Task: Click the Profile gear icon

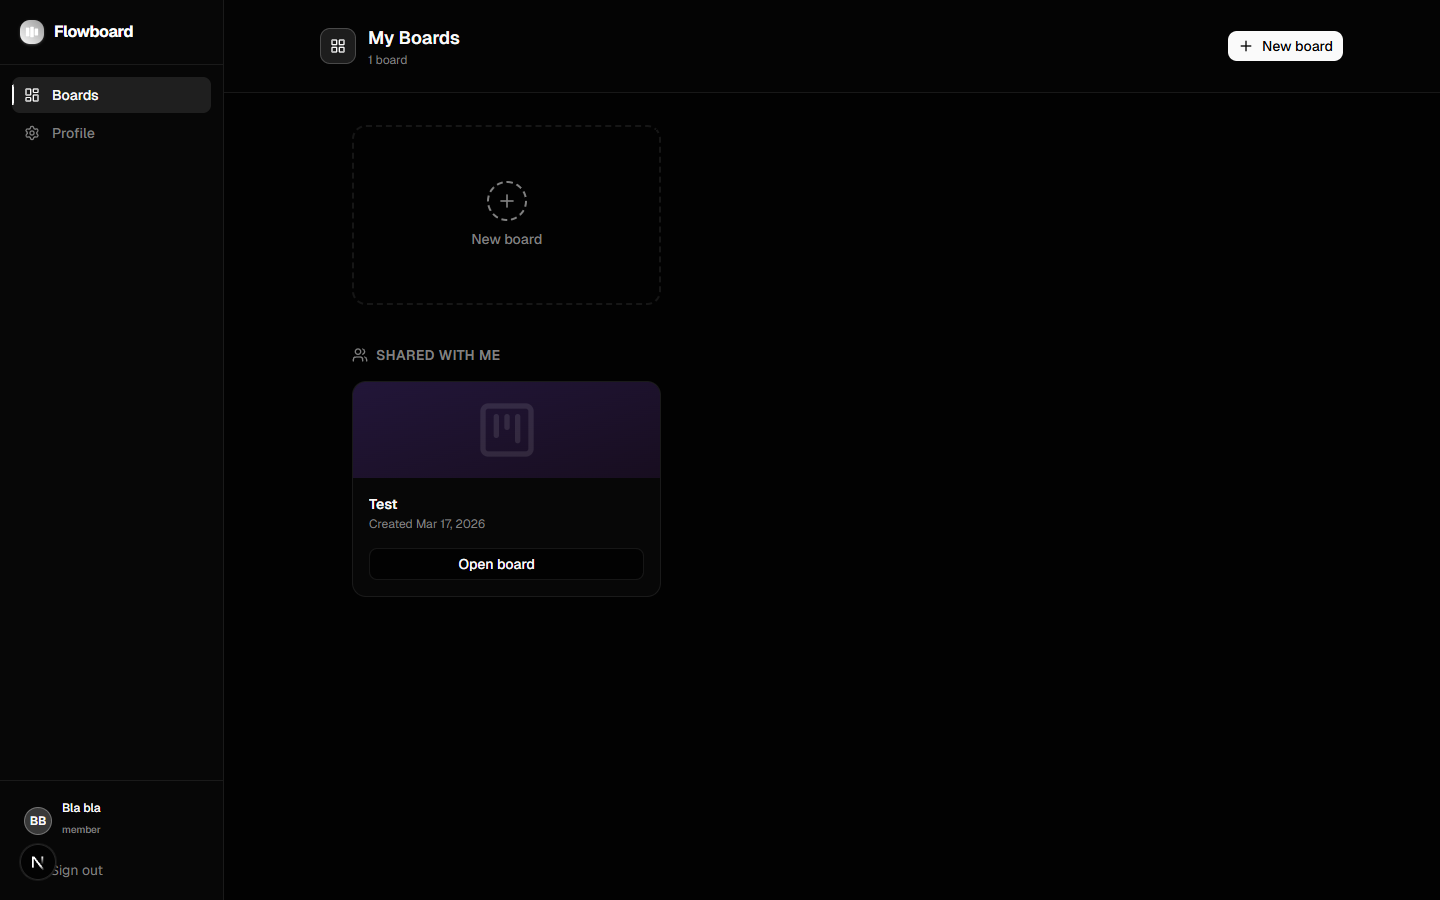Action: coord(32,133)
